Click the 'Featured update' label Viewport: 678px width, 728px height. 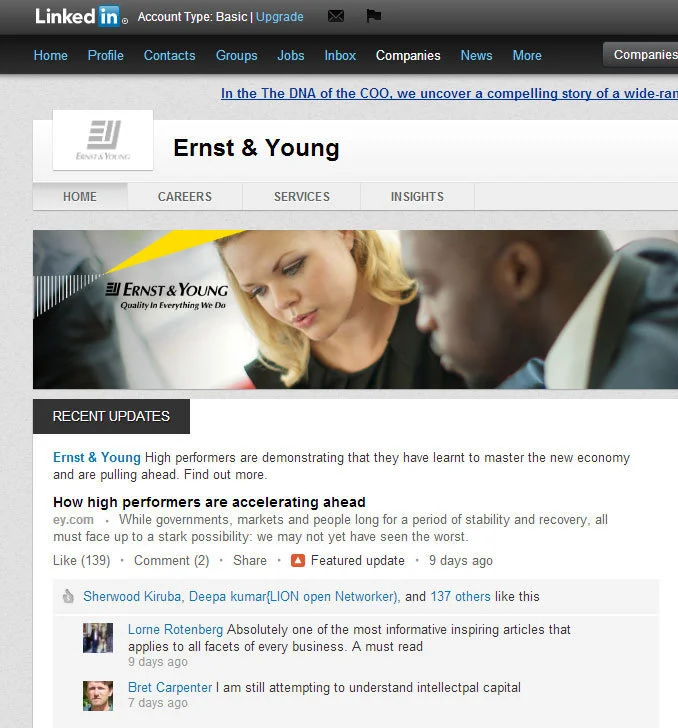358,560
